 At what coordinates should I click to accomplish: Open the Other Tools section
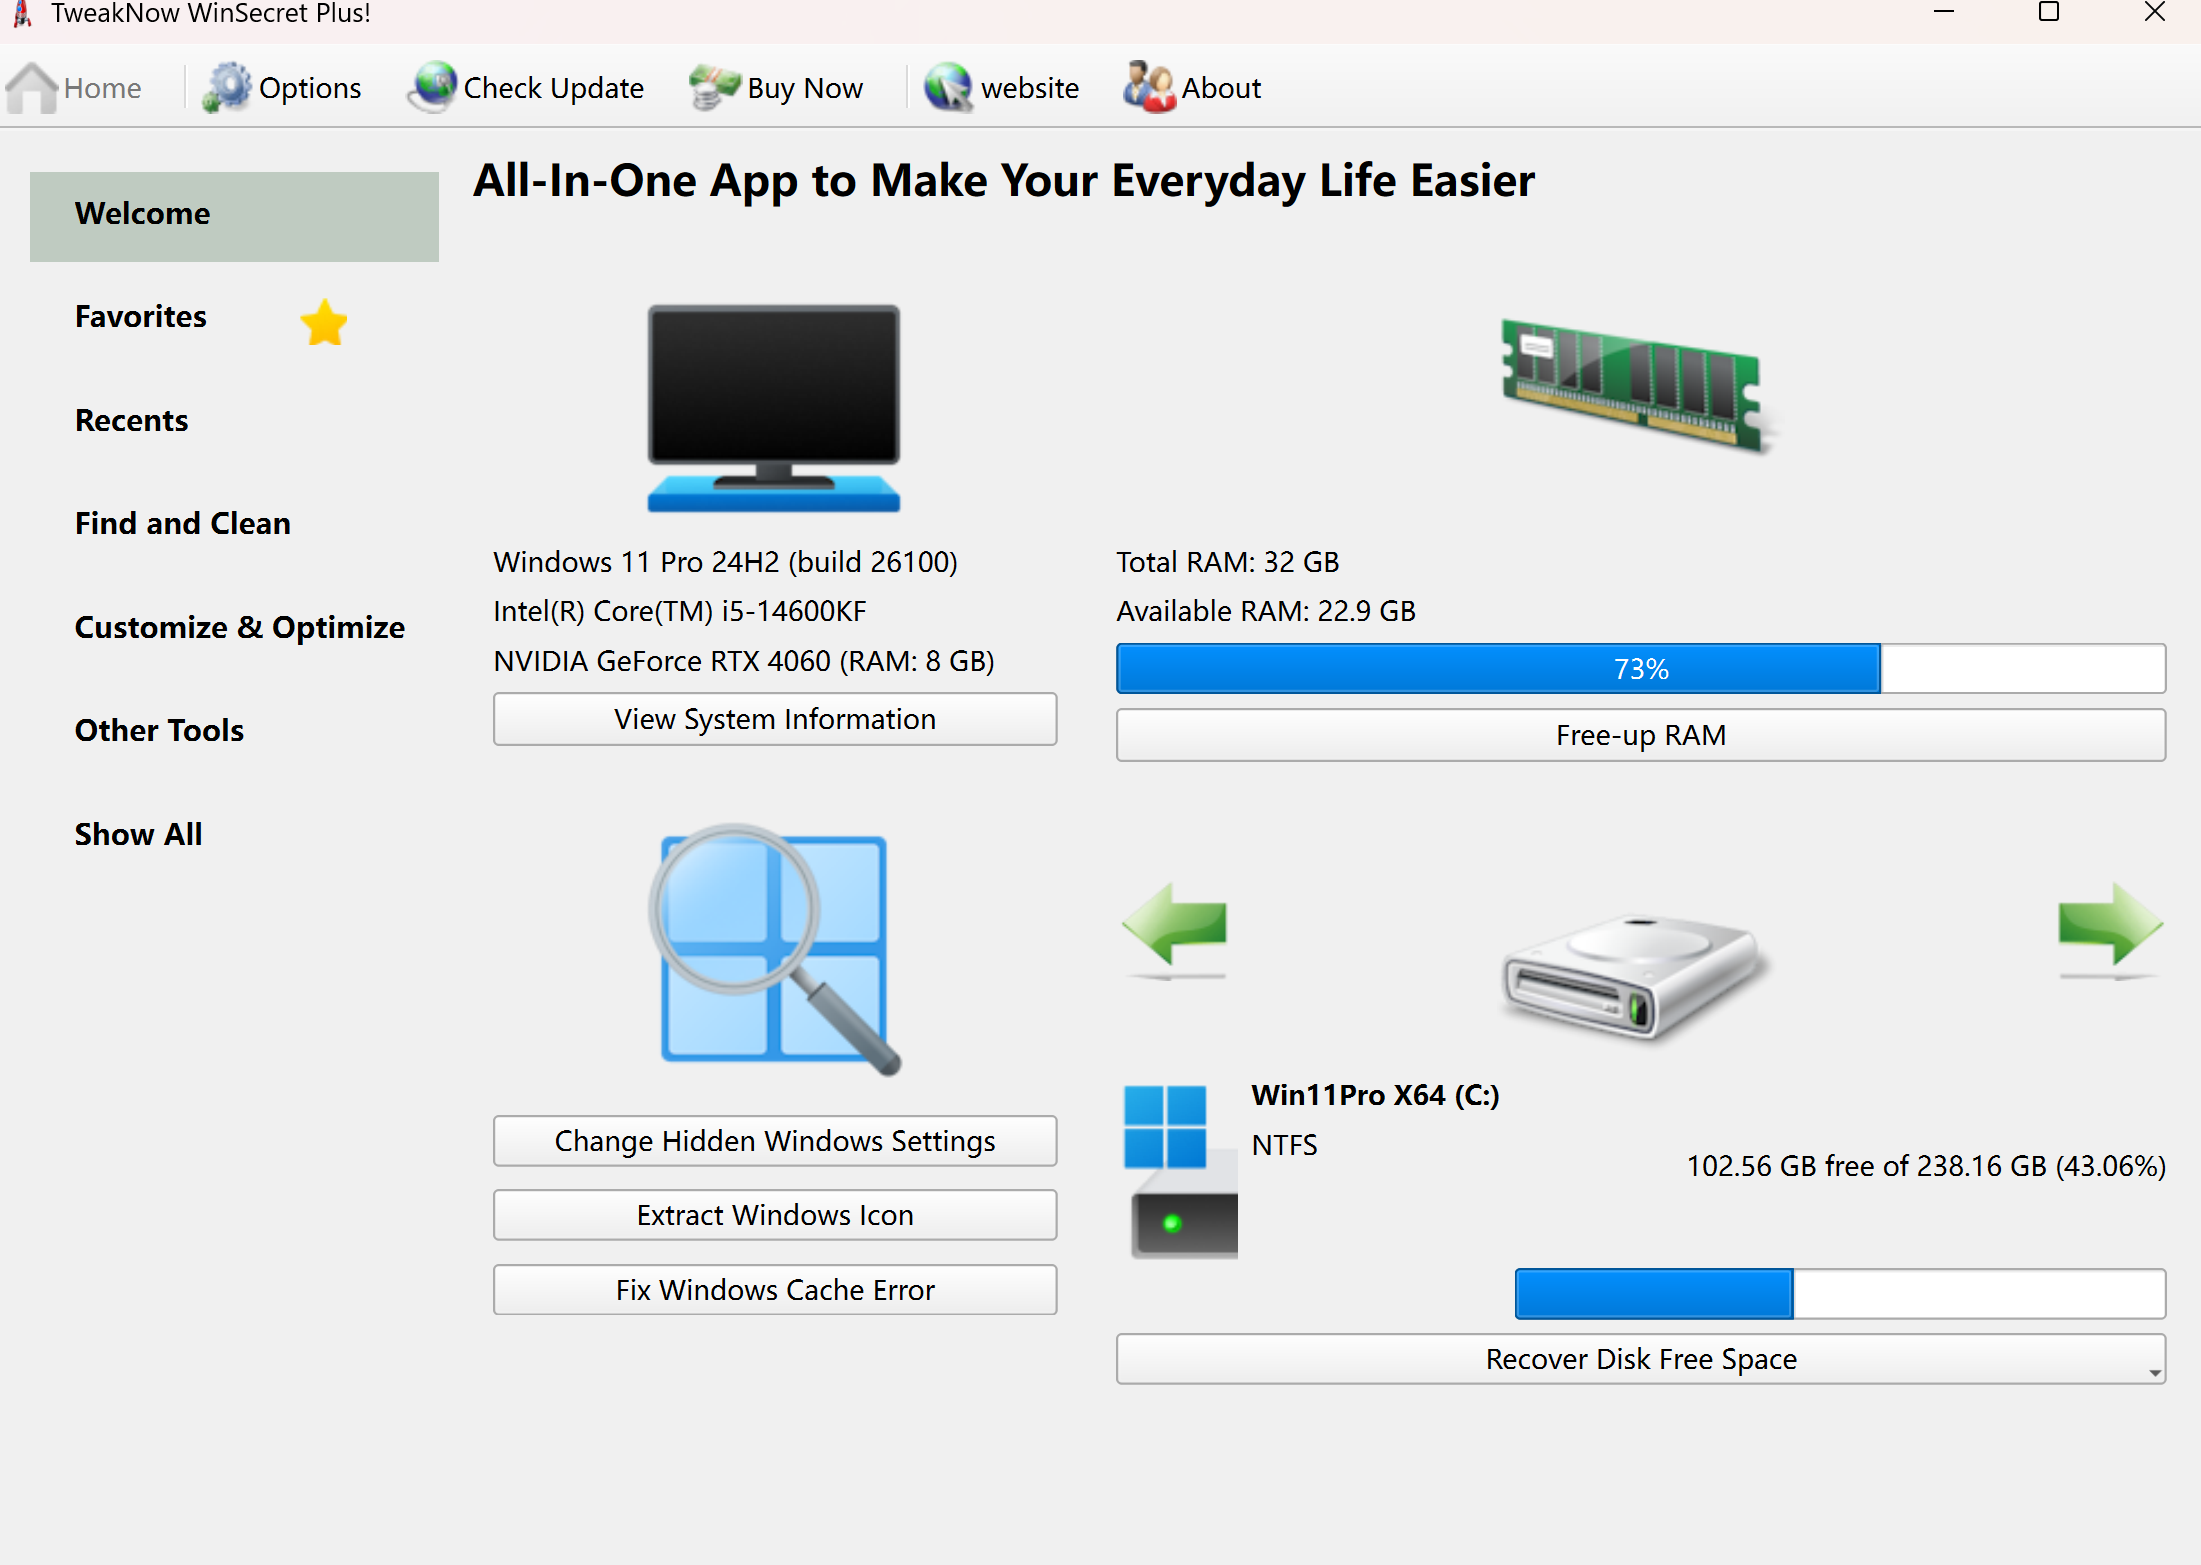click(160, 730)
